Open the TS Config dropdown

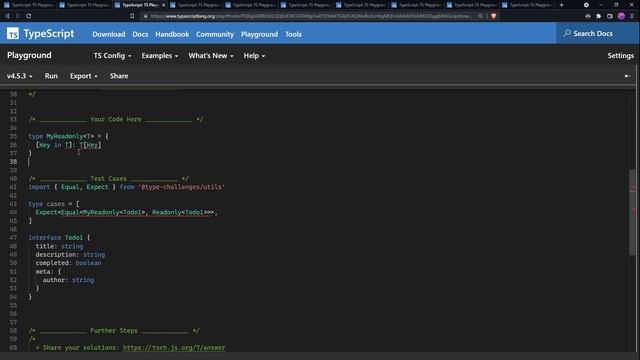tap(112, 56)
